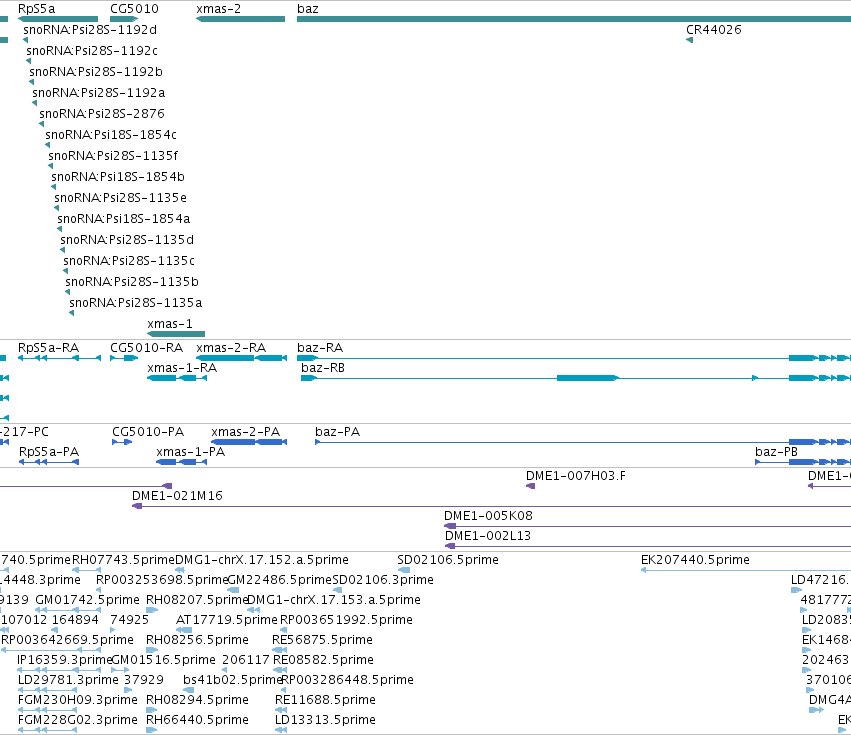Image resolution: width=851 pixels, height=735 pixels.
Task: Select the RH08256.5prime EST label
Action: pos(198,641)
